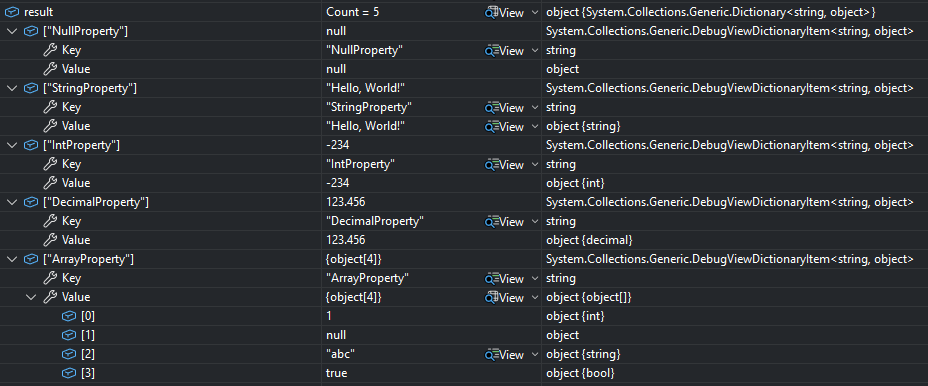Screen dimensions: 928x386
Task: Select the "Hello, World!" value on the ["StringProperty"] row
Action: point(365,88)
